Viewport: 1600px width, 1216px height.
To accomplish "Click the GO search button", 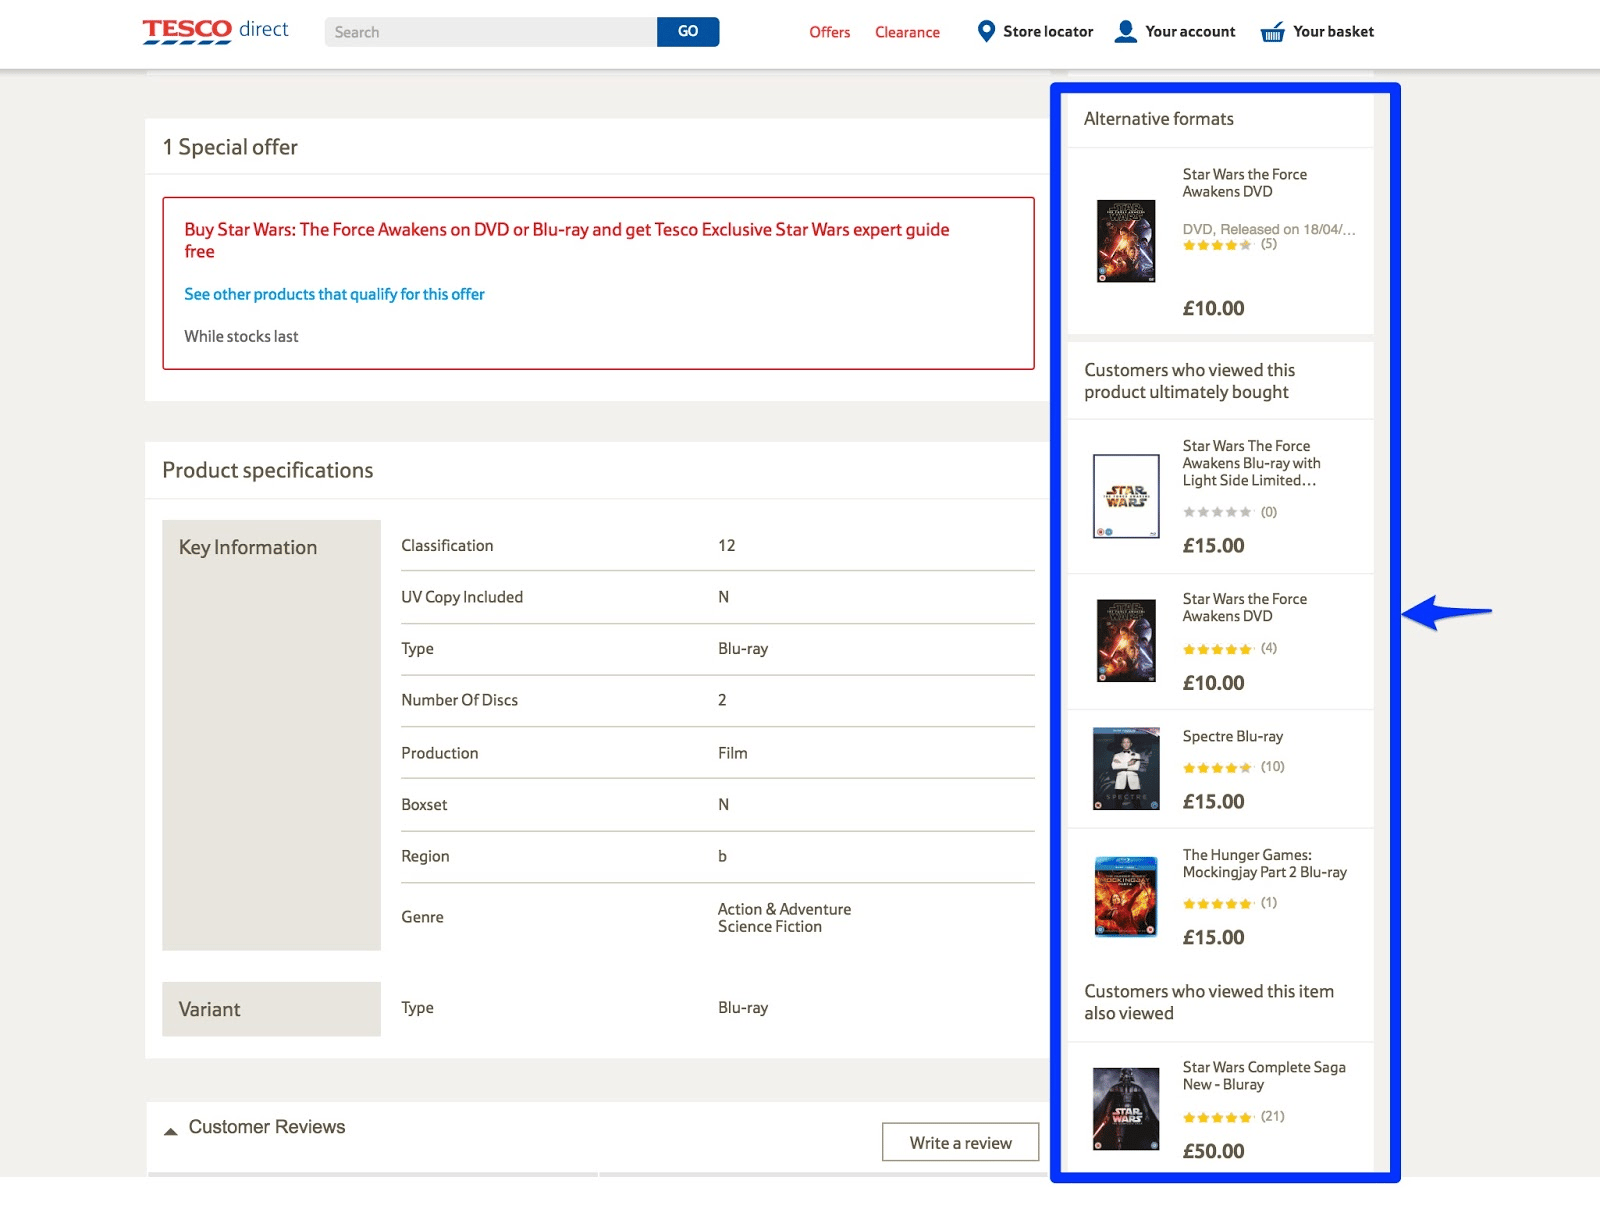I will [x=688, y=32].
